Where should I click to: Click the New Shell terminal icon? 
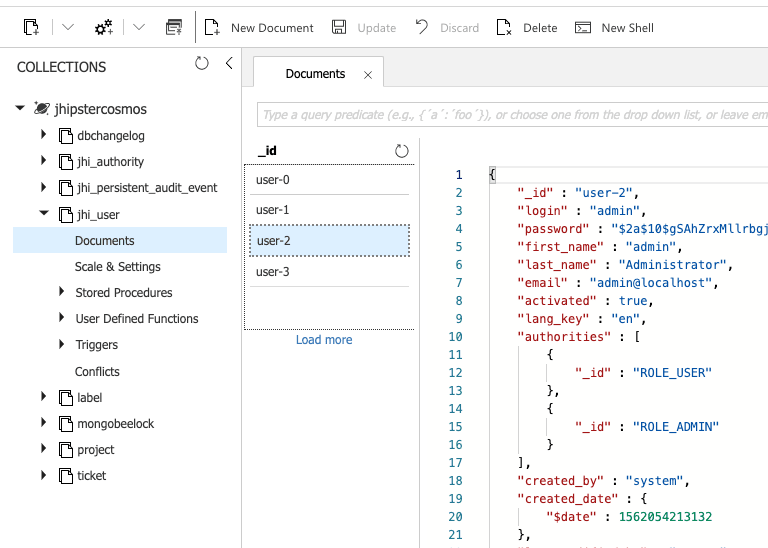583,27
